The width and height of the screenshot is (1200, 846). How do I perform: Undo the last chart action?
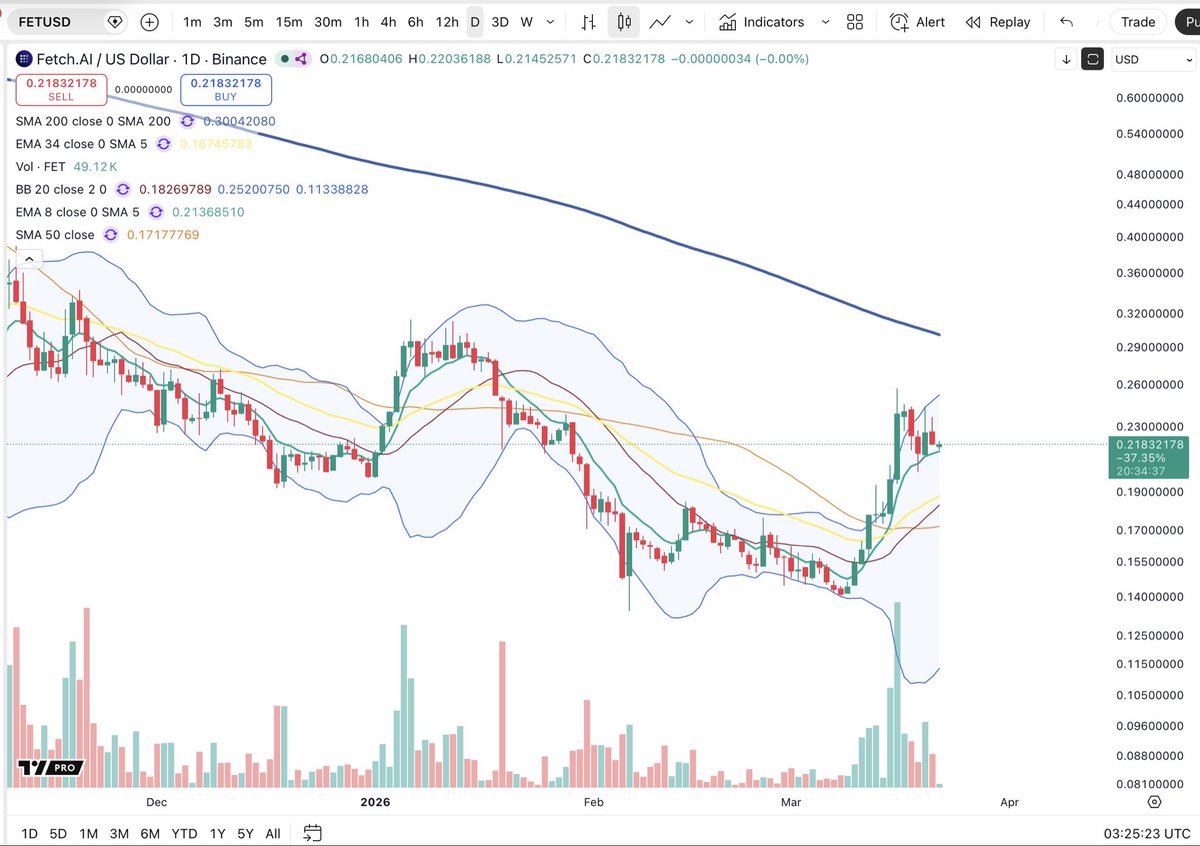click(1067, 22)
